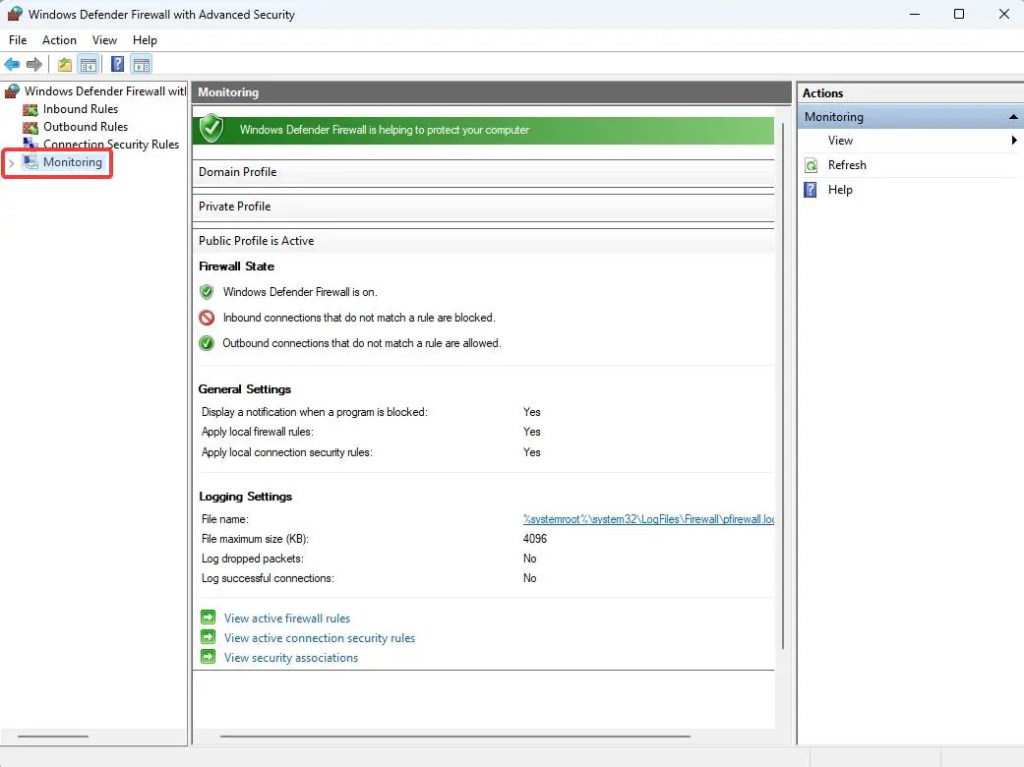
Task: Select Monitoring in the console tree
Action: 72,162
